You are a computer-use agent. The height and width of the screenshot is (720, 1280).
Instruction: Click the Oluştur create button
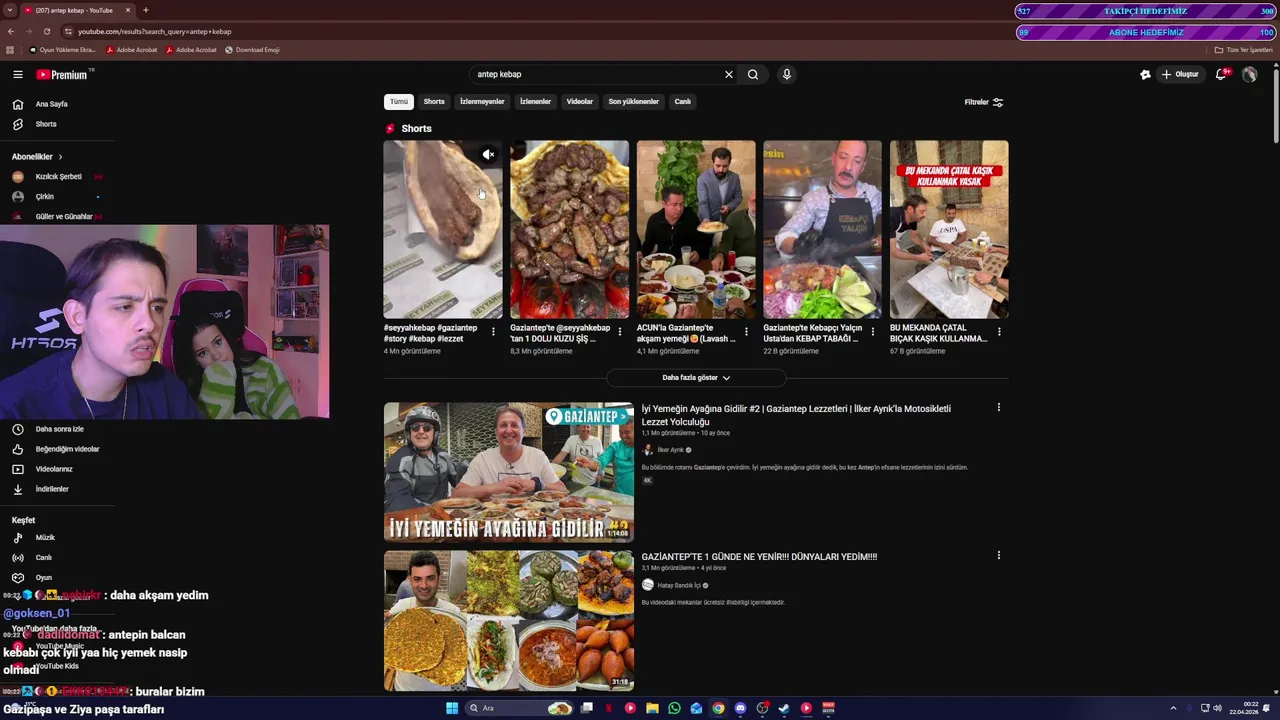1180,74
